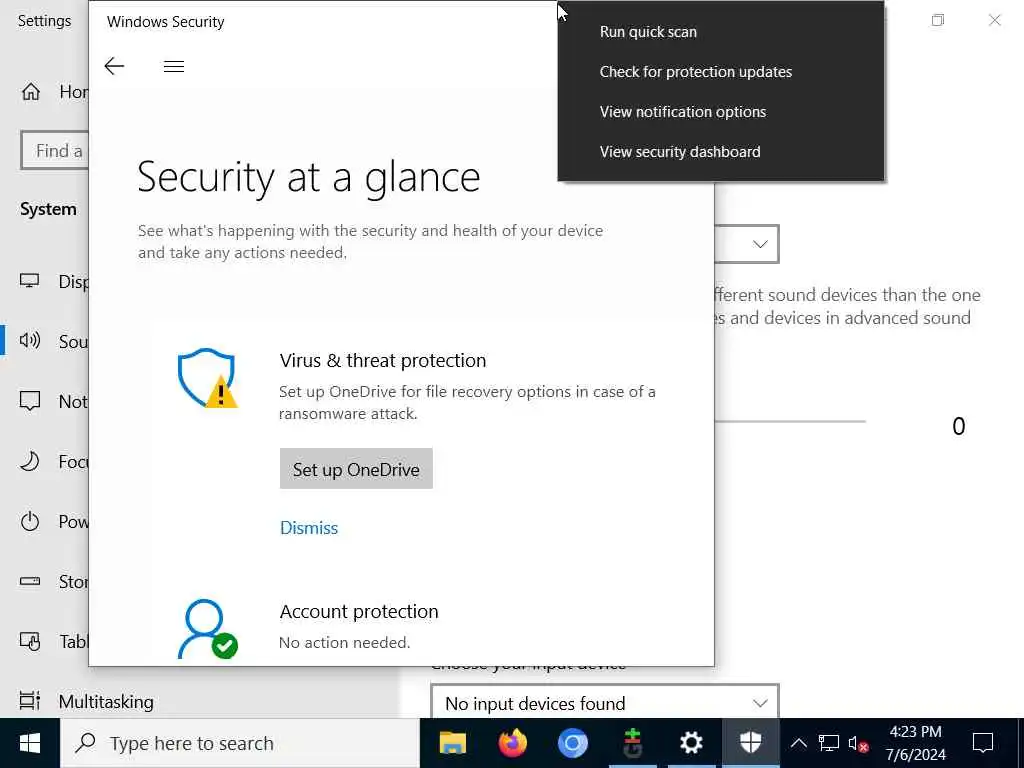This screenshot has width=1024, height=768.
Task: Open the Windows Security hamburger menu
Action: click(174, 67)
